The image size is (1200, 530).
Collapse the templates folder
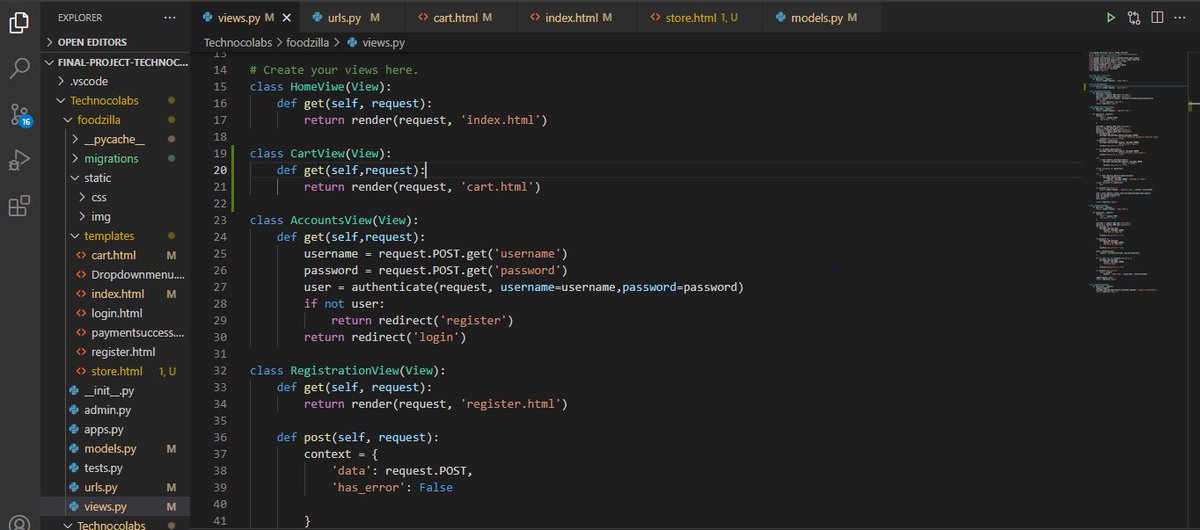coord(115,236)
